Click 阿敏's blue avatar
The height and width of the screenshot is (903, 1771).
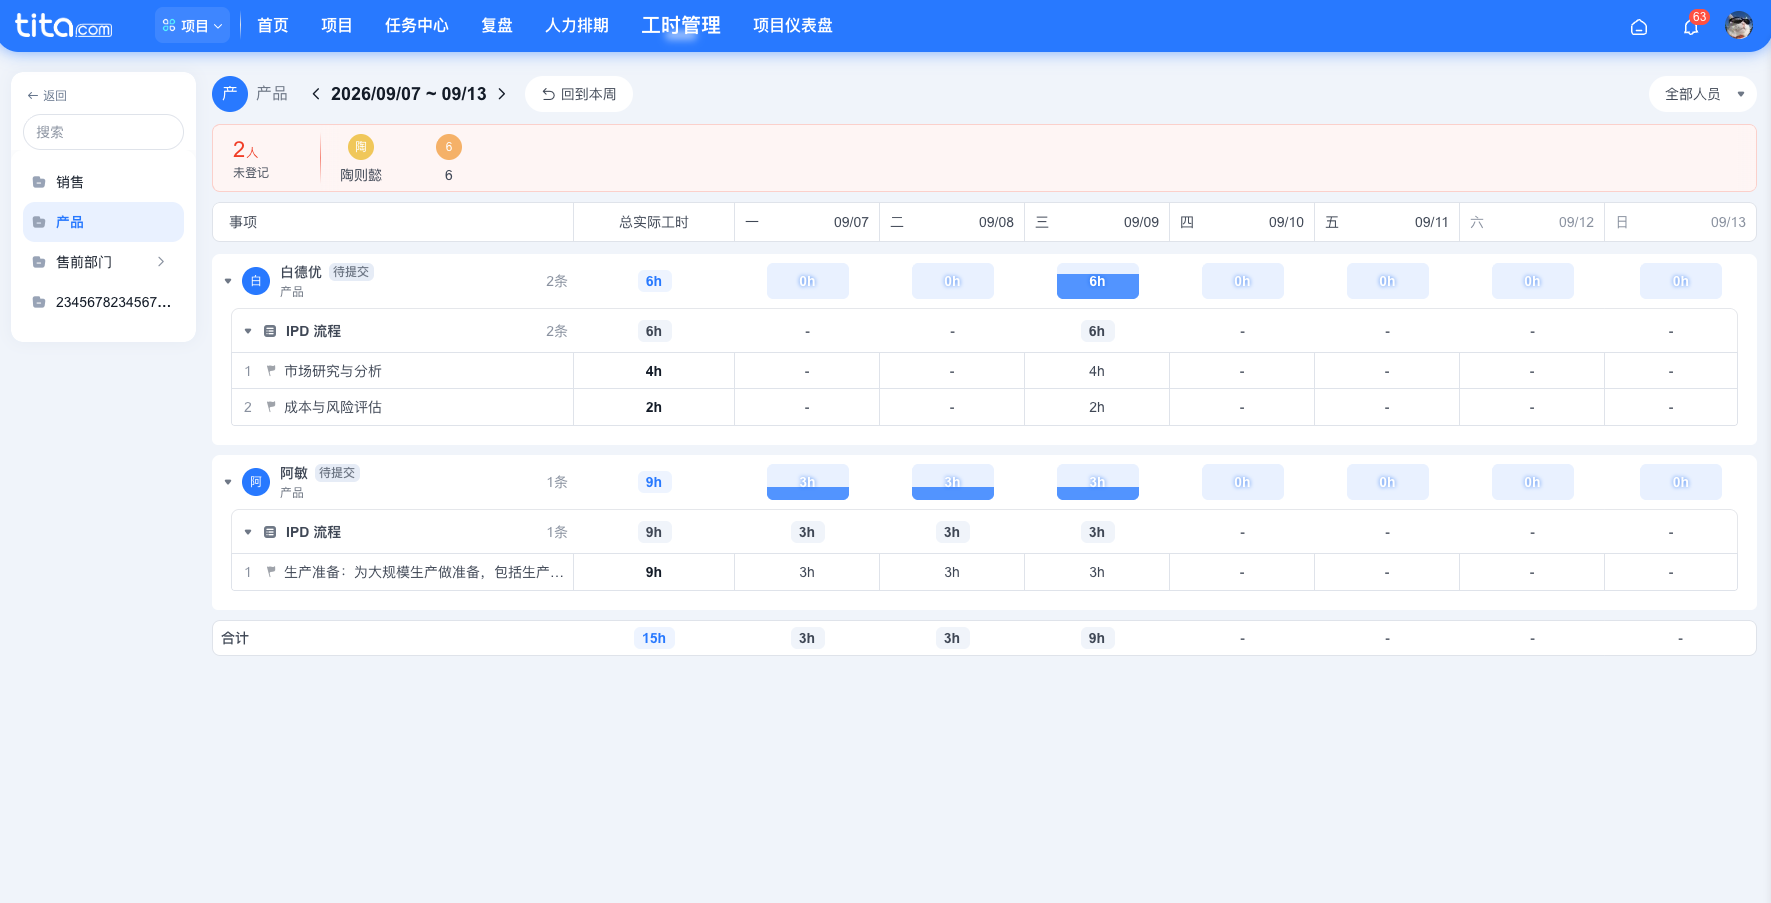[256, 482]
